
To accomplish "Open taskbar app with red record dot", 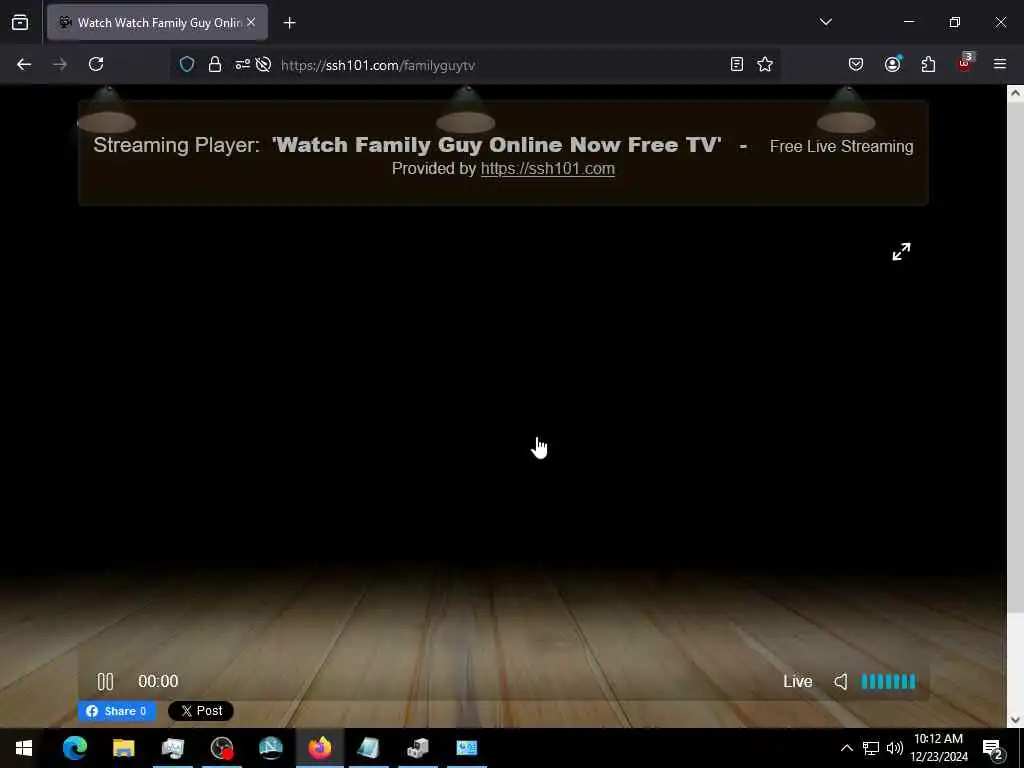I will click(222, 748).
